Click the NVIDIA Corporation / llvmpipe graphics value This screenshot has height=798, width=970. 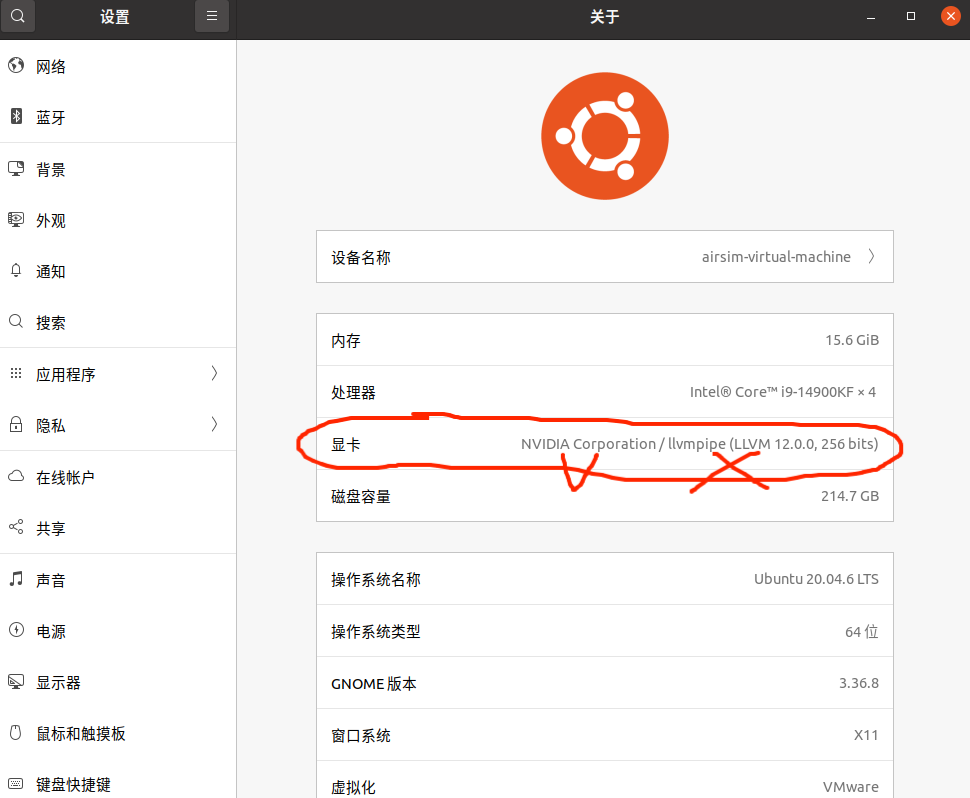699,444
